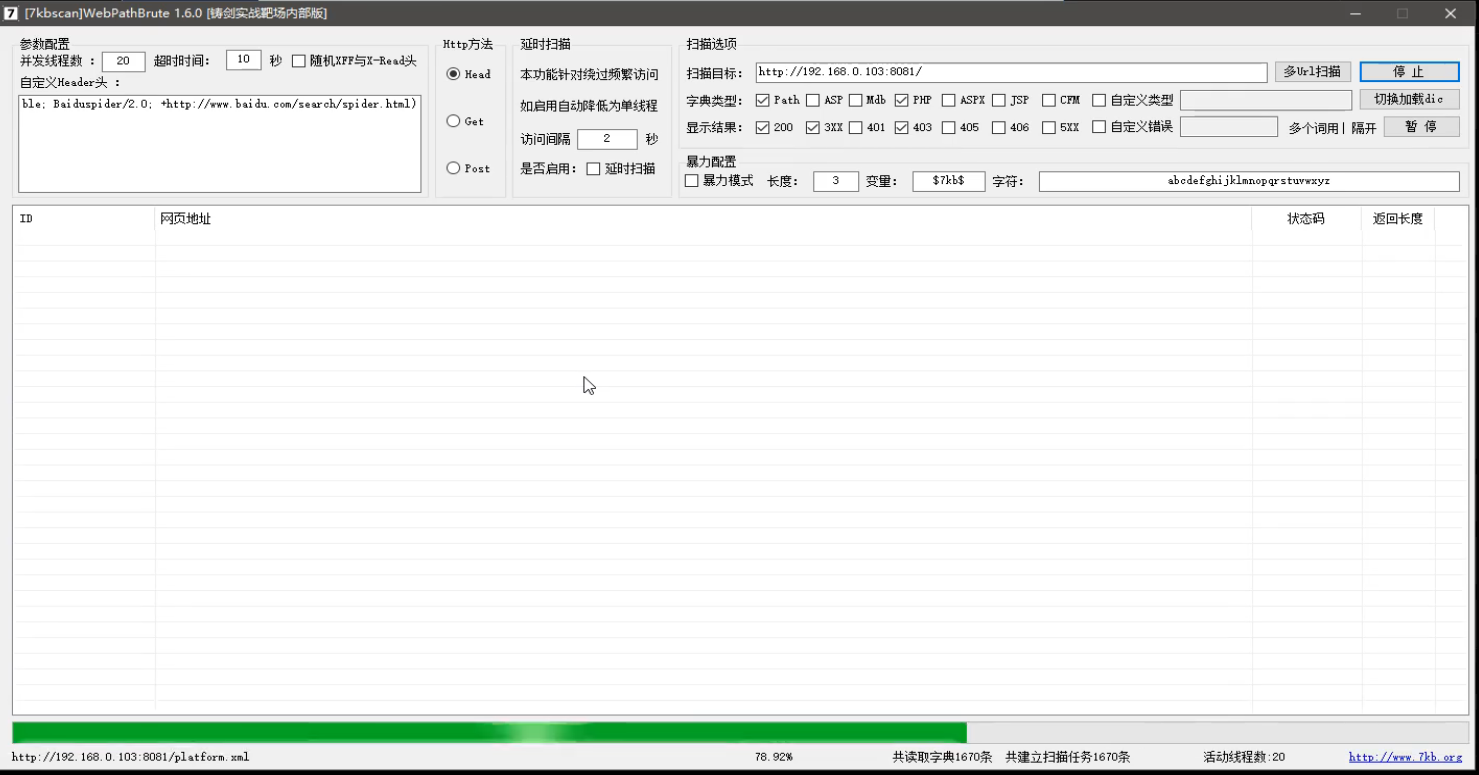Screen dimensions: 1479x775
Task: Select the Post HTTP method
Action: click(x=453, y=168)
